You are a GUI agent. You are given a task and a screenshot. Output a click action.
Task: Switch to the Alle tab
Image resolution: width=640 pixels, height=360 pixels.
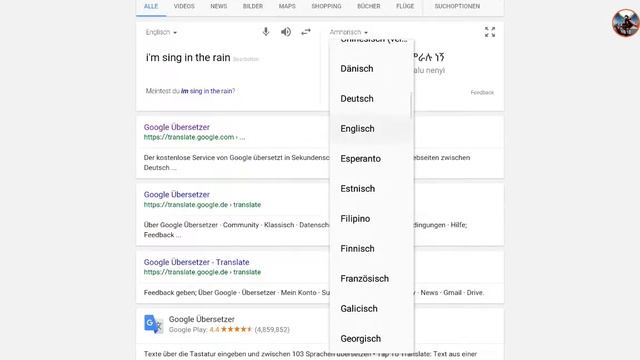pyautogui.click(x=151, y=7)
